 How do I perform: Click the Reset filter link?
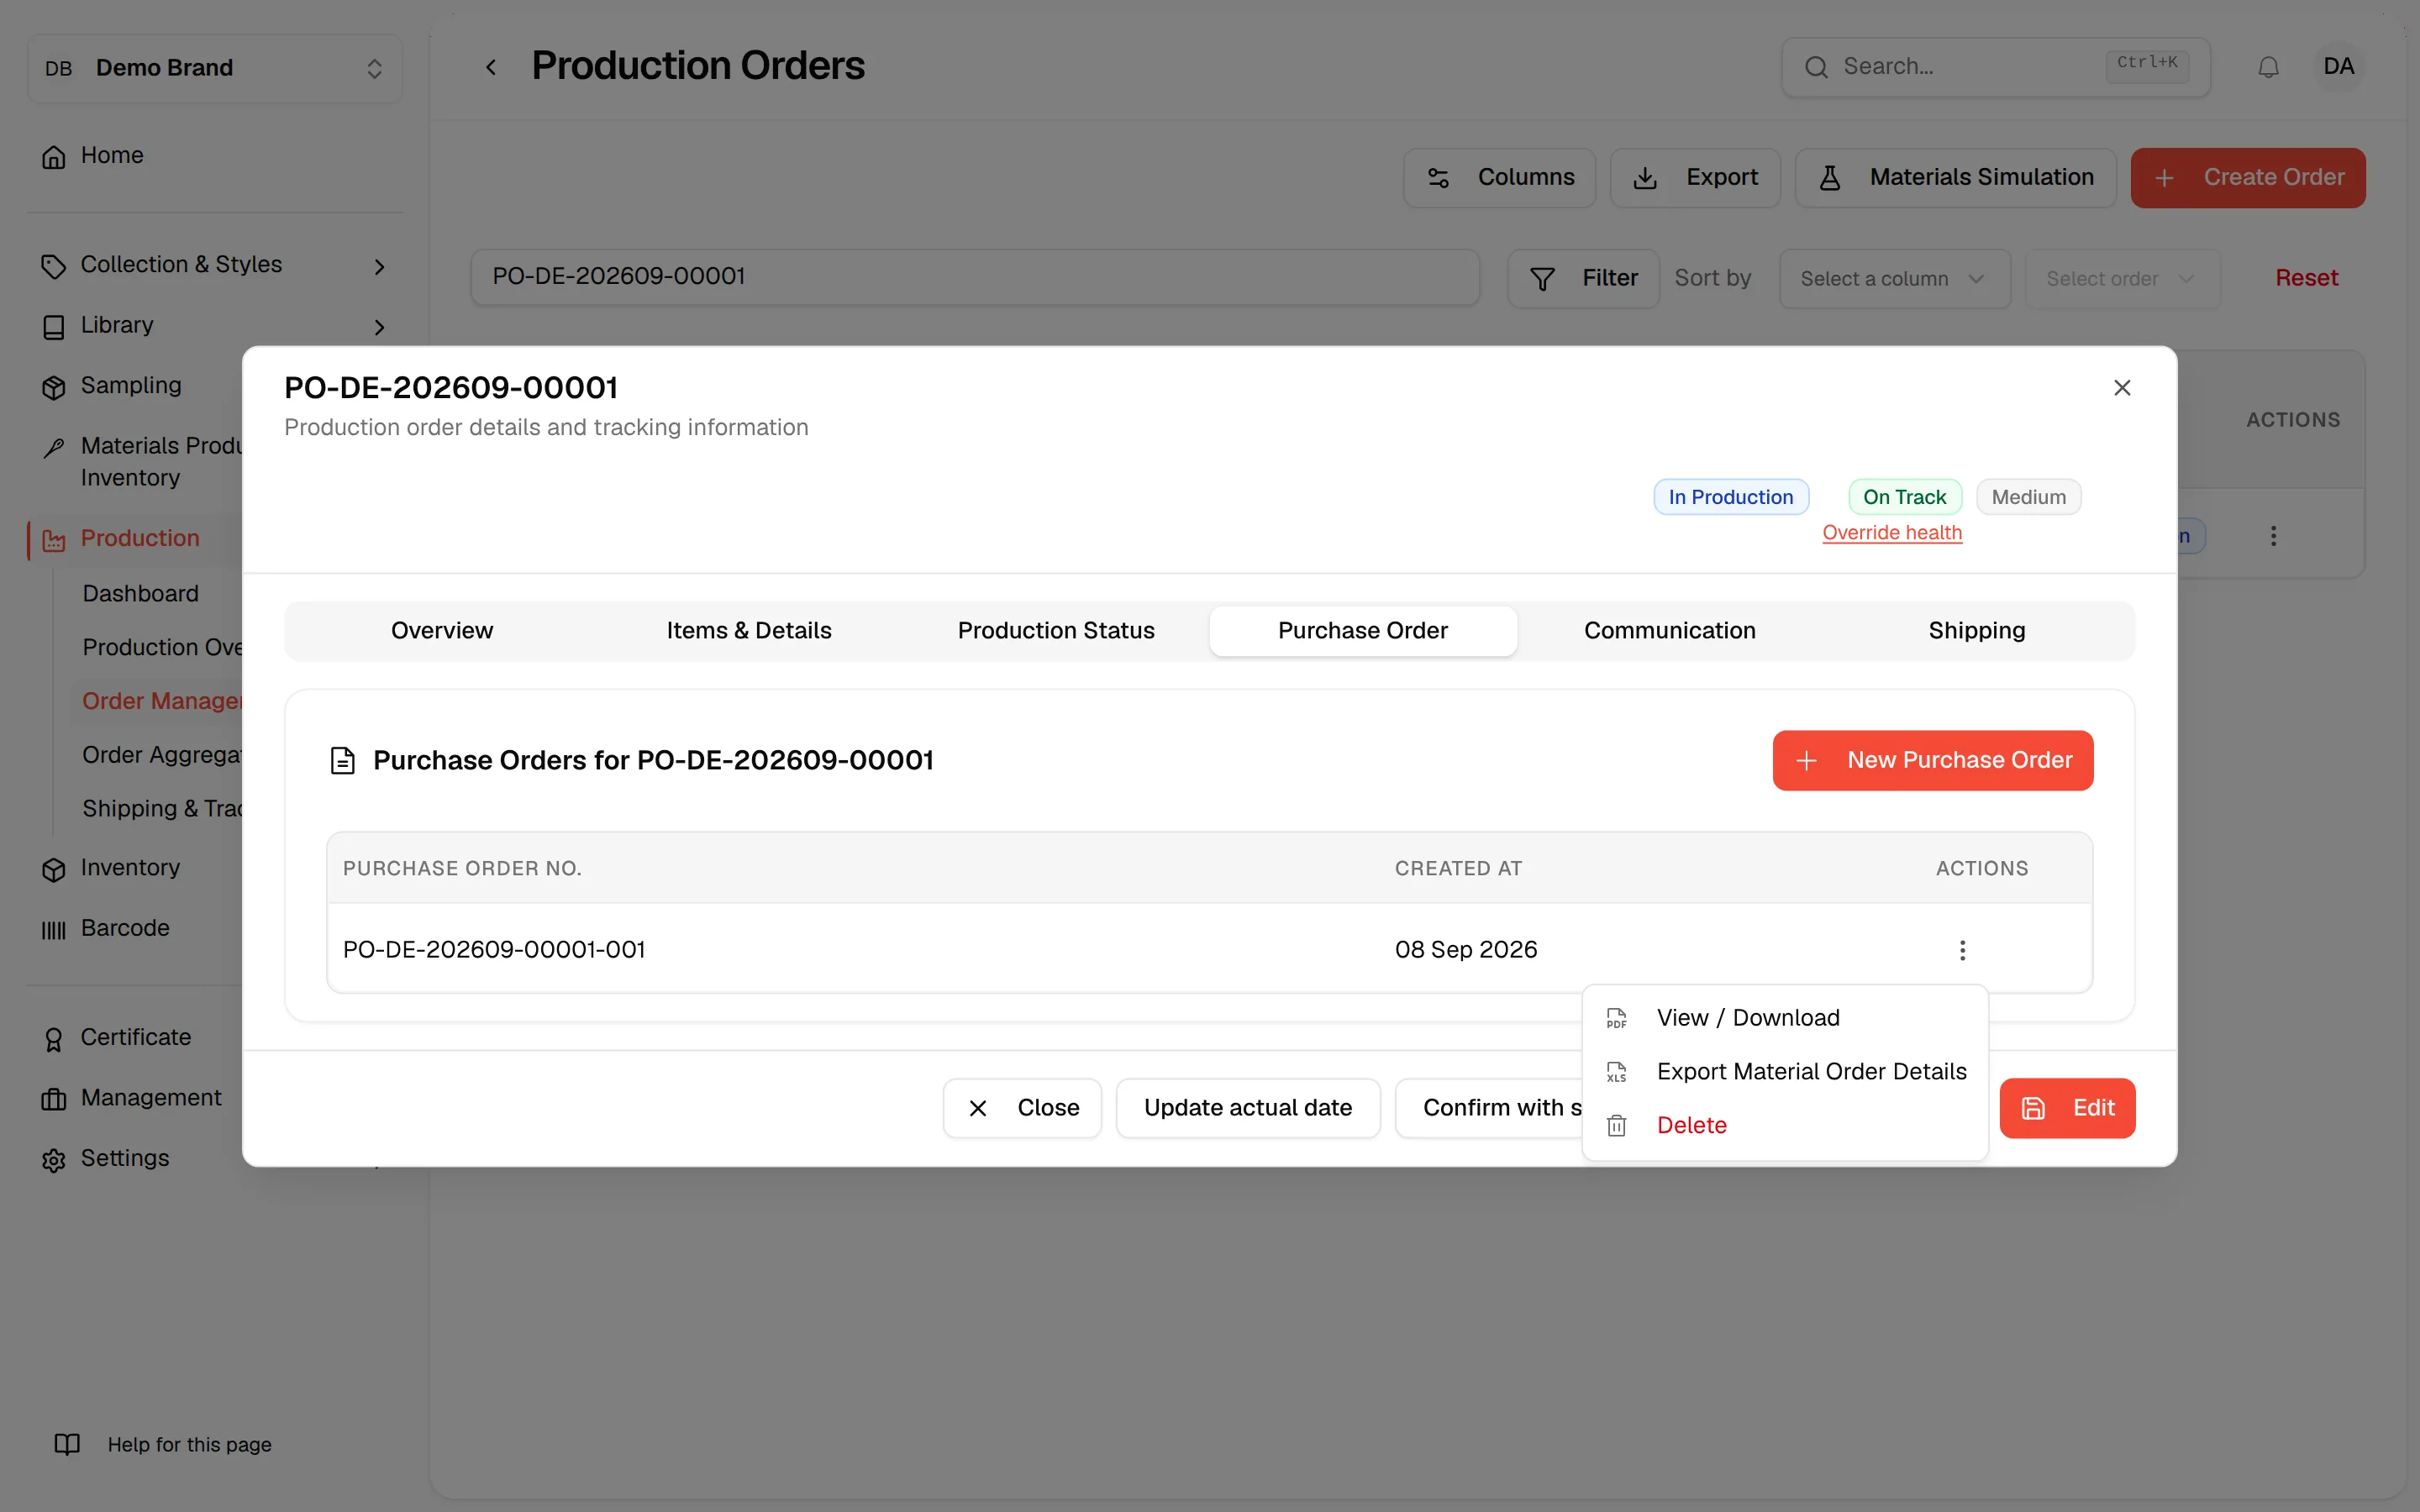pos(2306,279)
